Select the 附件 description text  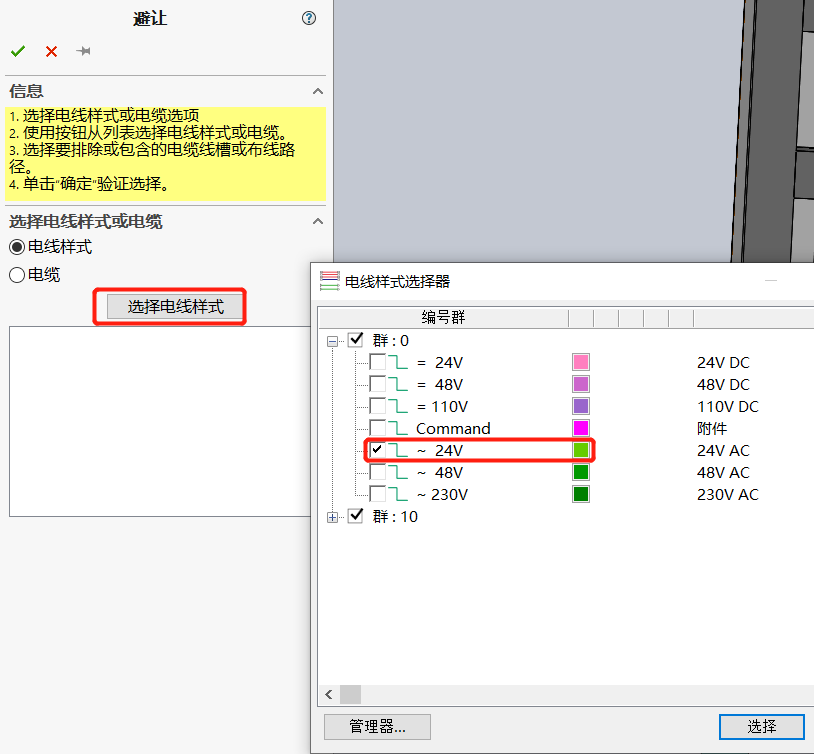click(x=712, y=428)
